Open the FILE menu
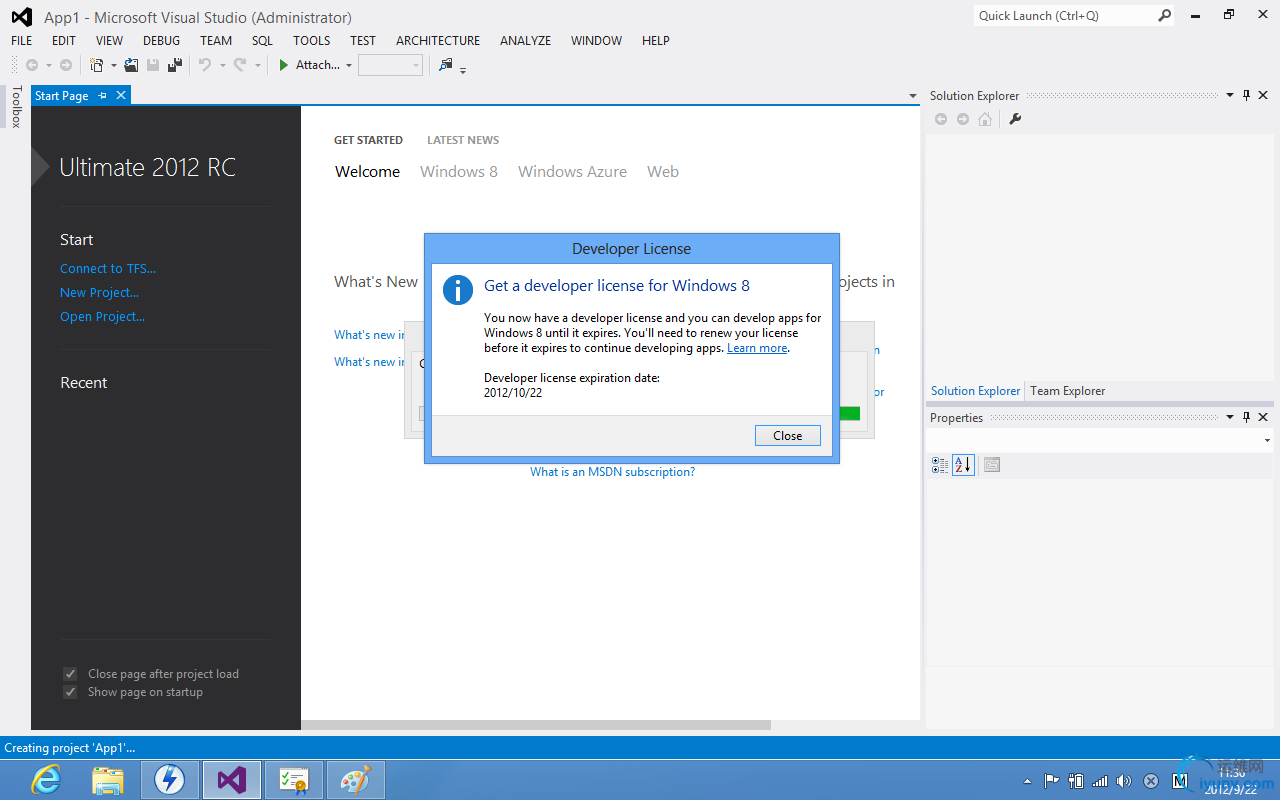This screenshot has width=1280, height=800. click(22, 41)
